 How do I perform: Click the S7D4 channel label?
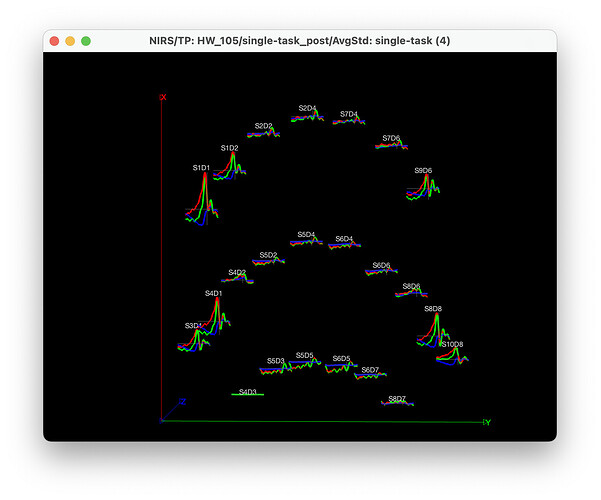[x=349, y=114]
